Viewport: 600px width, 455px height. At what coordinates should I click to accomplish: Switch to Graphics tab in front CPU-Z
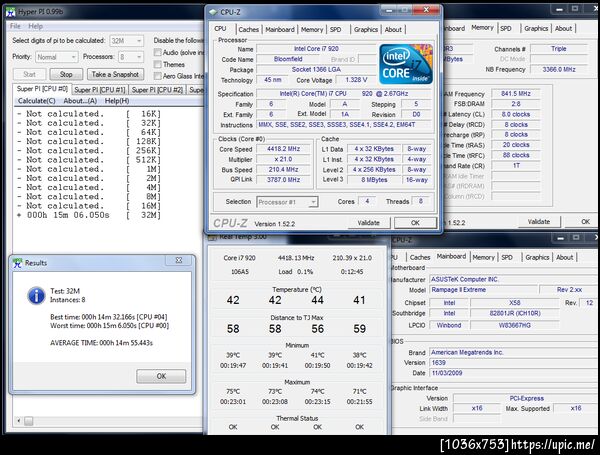(366, 29)
